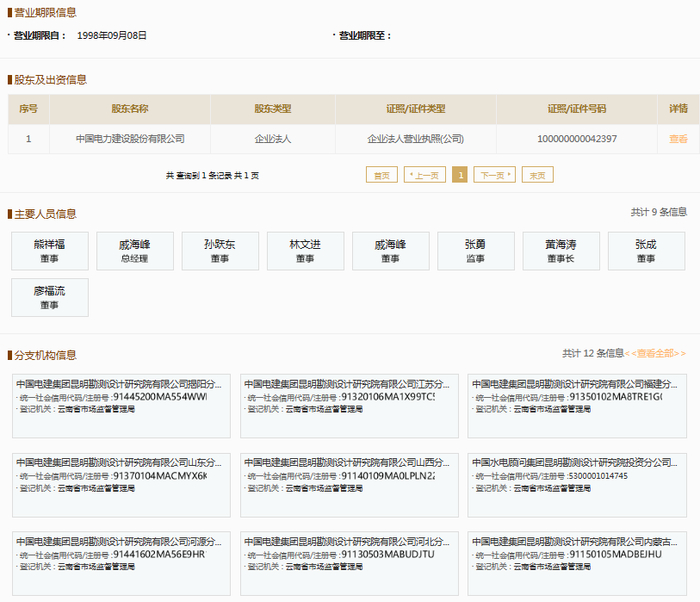This screenshot has width=700, height=602.
Task: Select person card 林文进 董事
Action: point(305,251)
